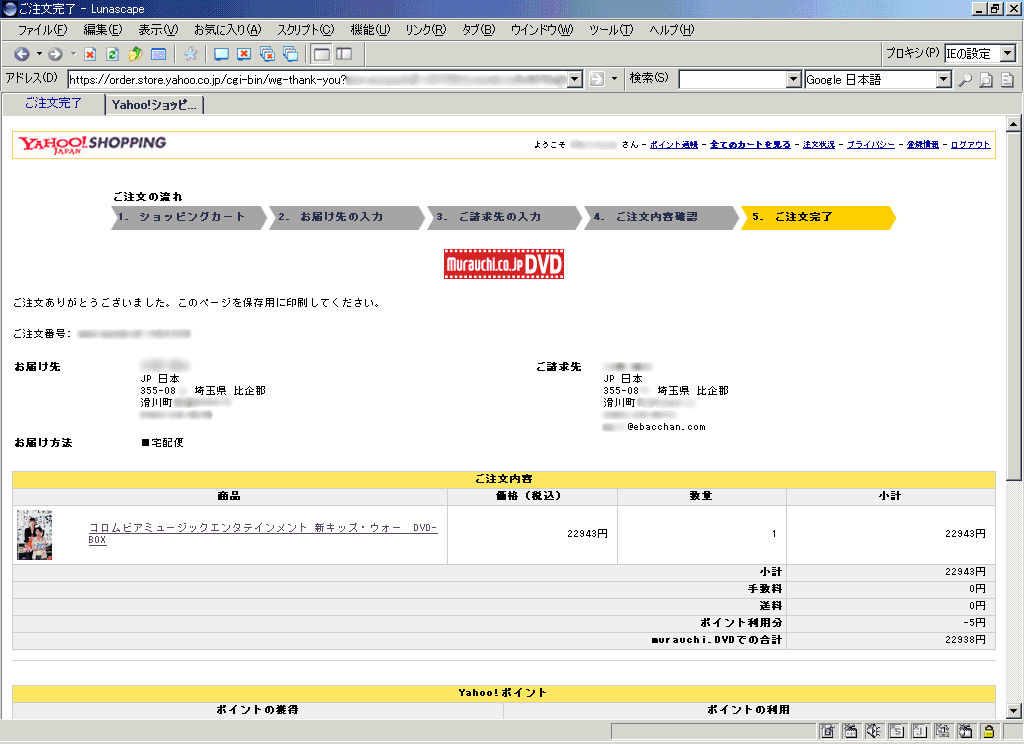Click the プライバシー link
Viewport: 1024px width, 744px height.
[x=871, y=144]
